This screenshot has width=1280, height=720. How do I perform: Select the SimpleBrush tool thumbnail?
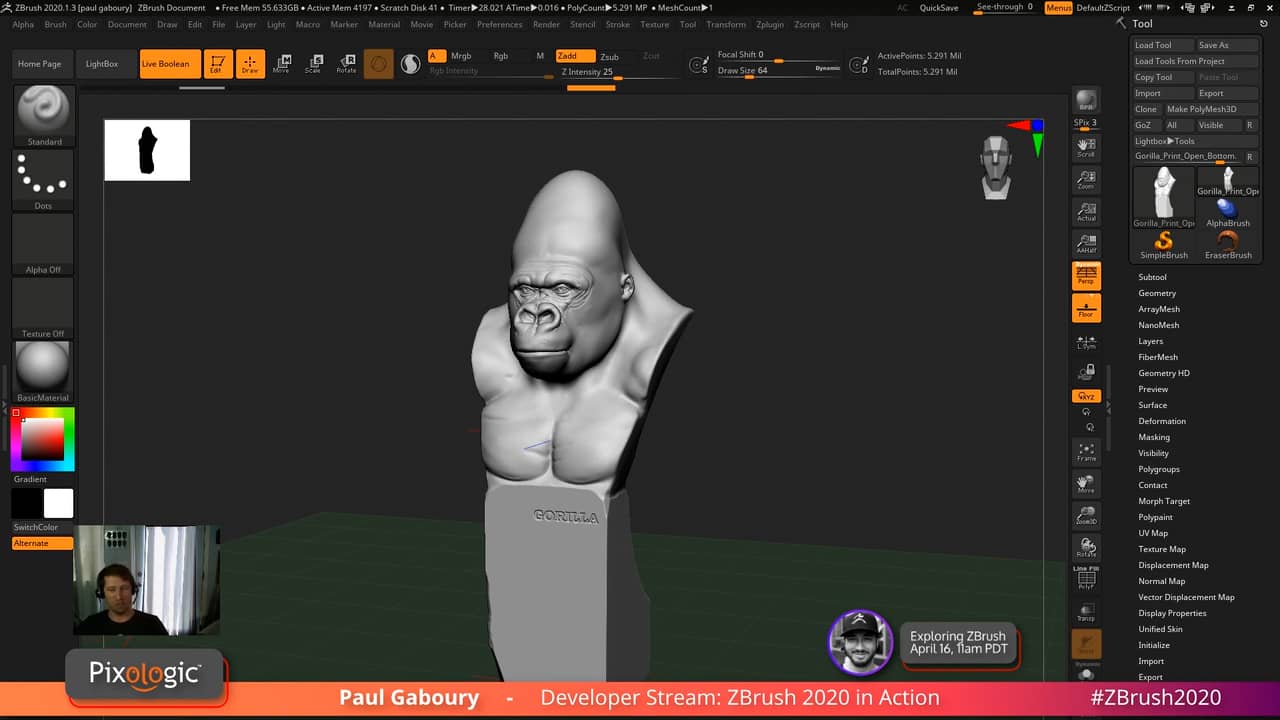tap(1164, 244)
